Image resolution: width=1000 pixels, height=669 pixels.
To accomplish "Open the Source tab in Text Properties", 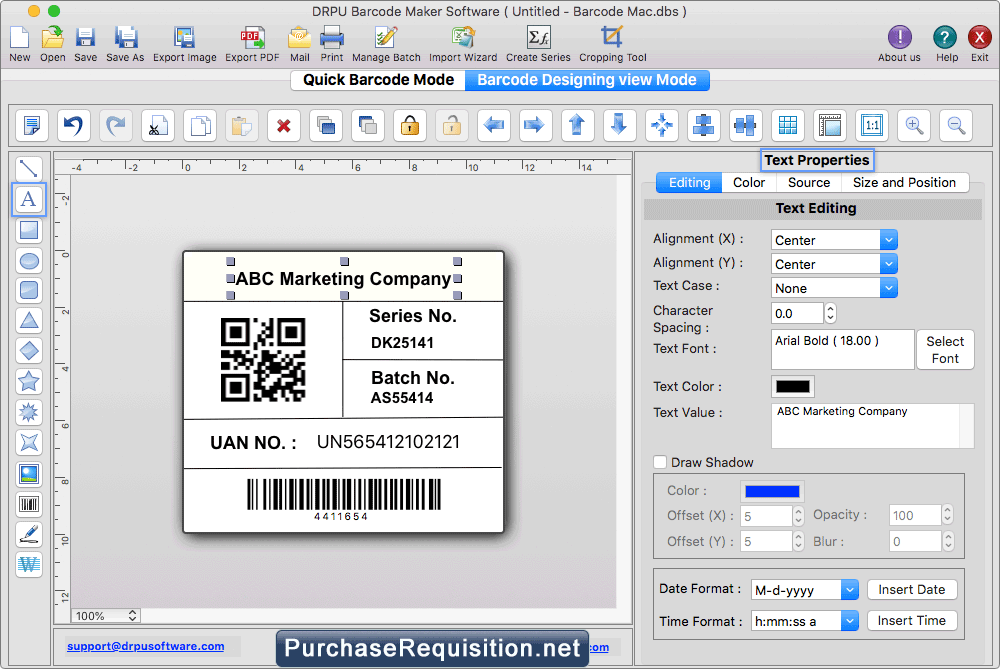I will [x=808, y=182].
